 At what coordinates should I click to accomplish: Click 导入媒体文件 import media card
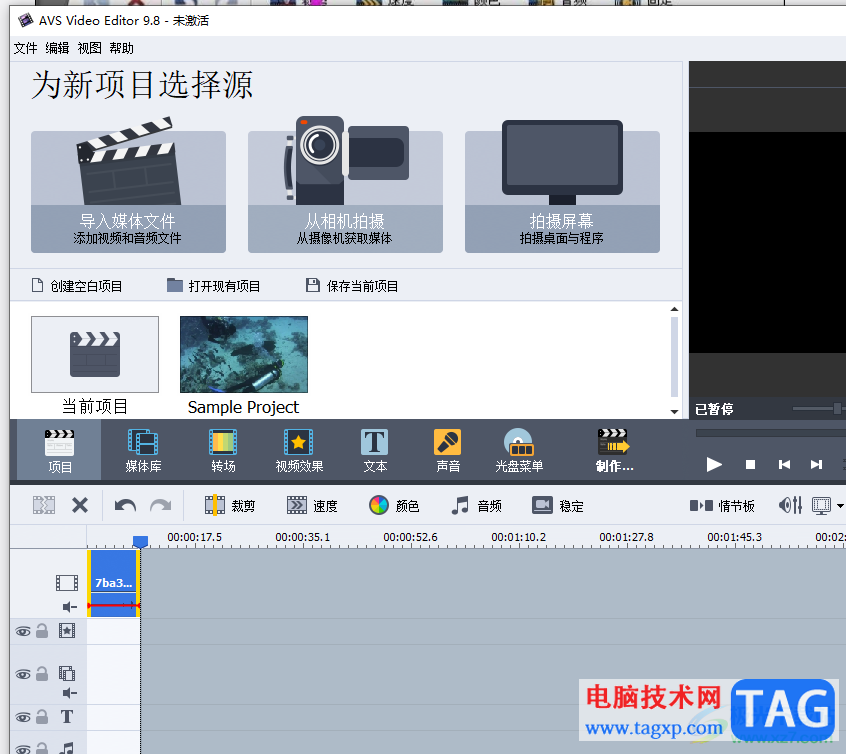pos(128,192)
